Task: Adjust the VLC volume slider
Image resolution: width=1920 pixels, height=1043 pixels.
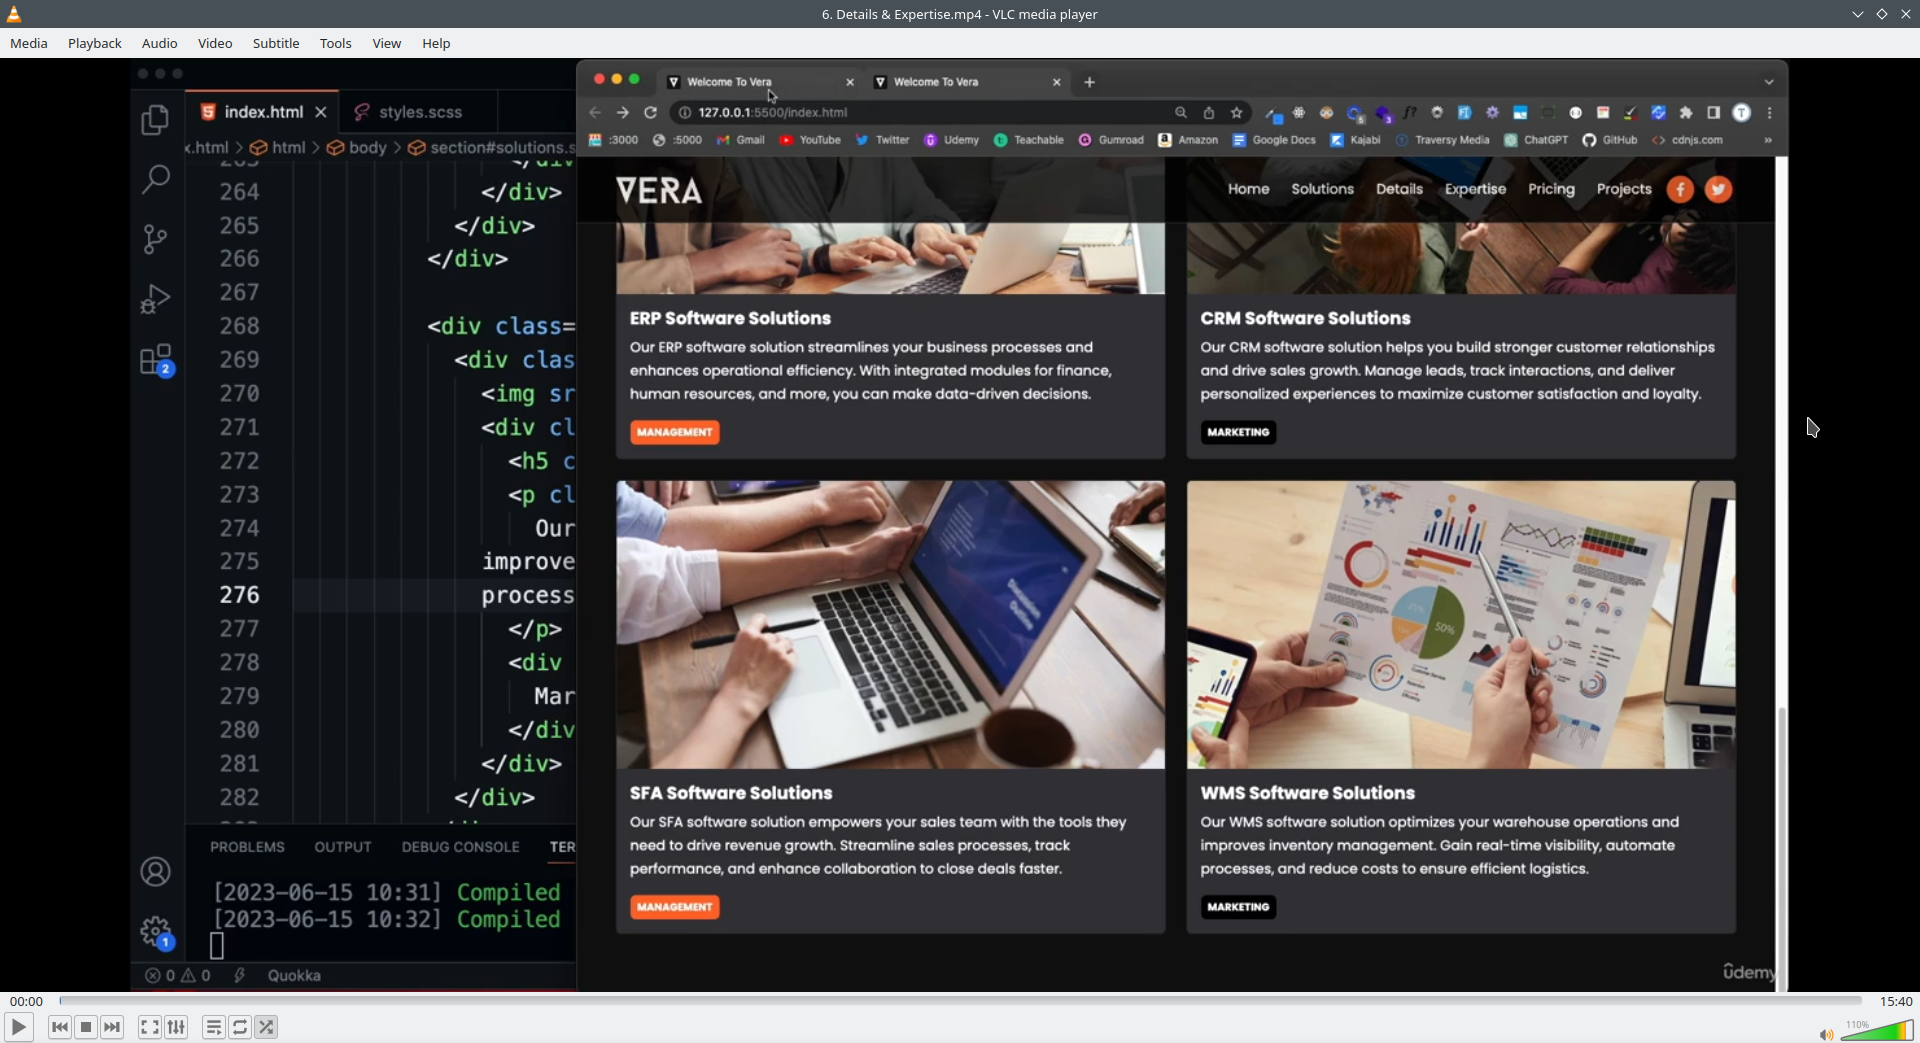Action: click(1877, 1031)
